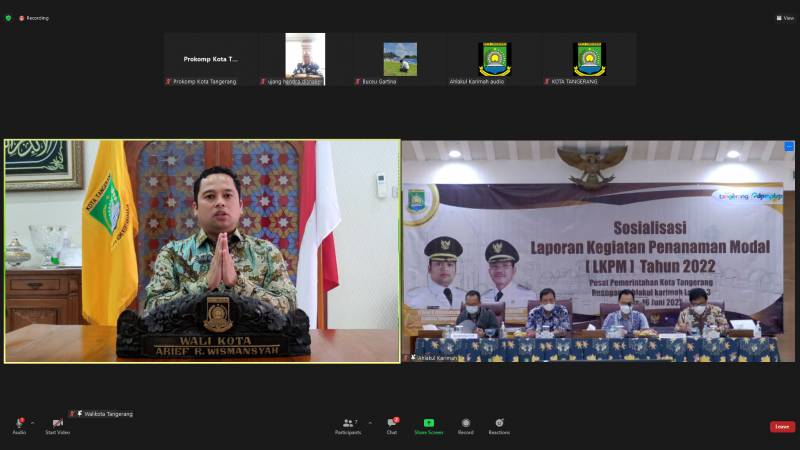Select the KOTA TANGERANG participant thumbnail
Viewport: 800px width, 450px height.
589,59
